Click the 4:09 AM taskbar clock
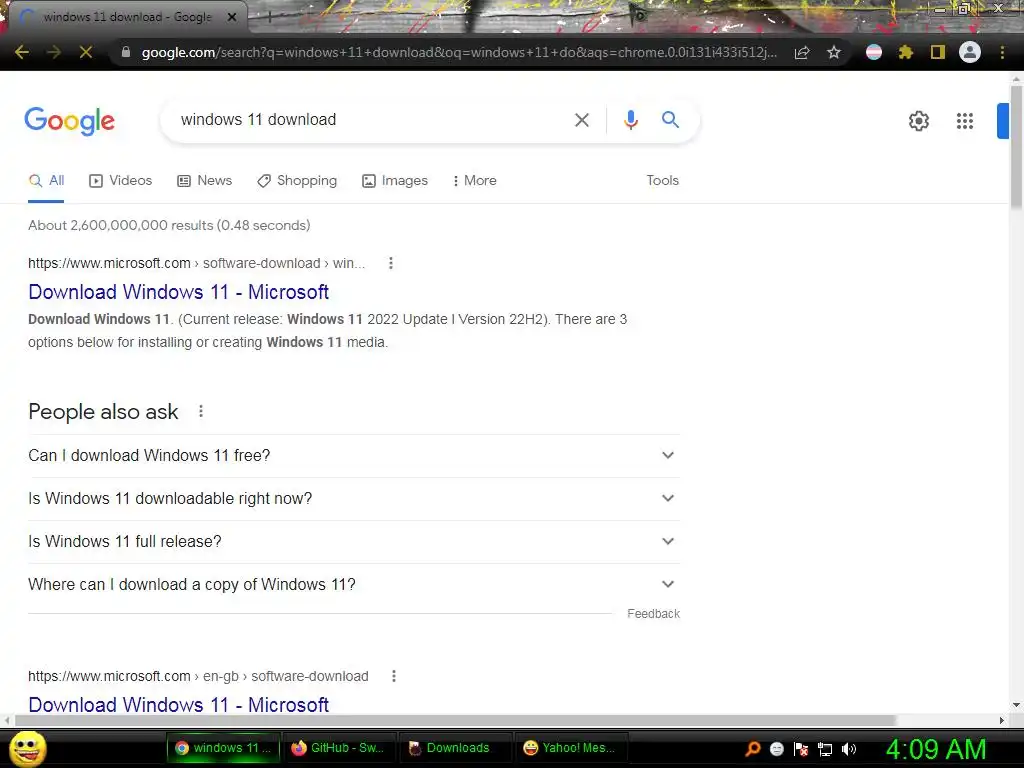The image size is (1024, 768). pos(936,749)
